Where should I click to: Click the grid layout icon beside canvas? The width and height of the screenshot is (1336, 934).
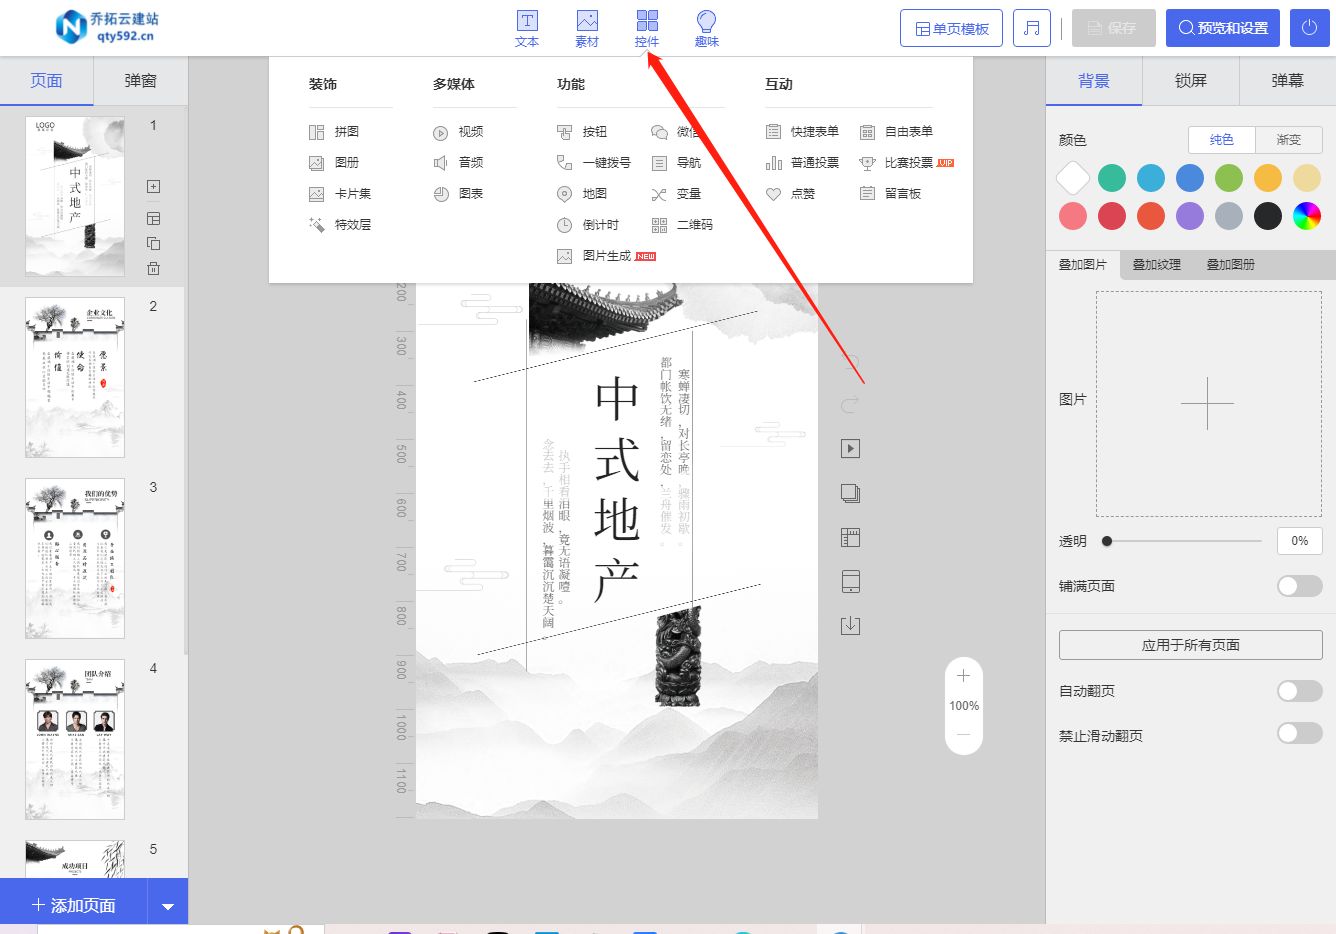850,538
